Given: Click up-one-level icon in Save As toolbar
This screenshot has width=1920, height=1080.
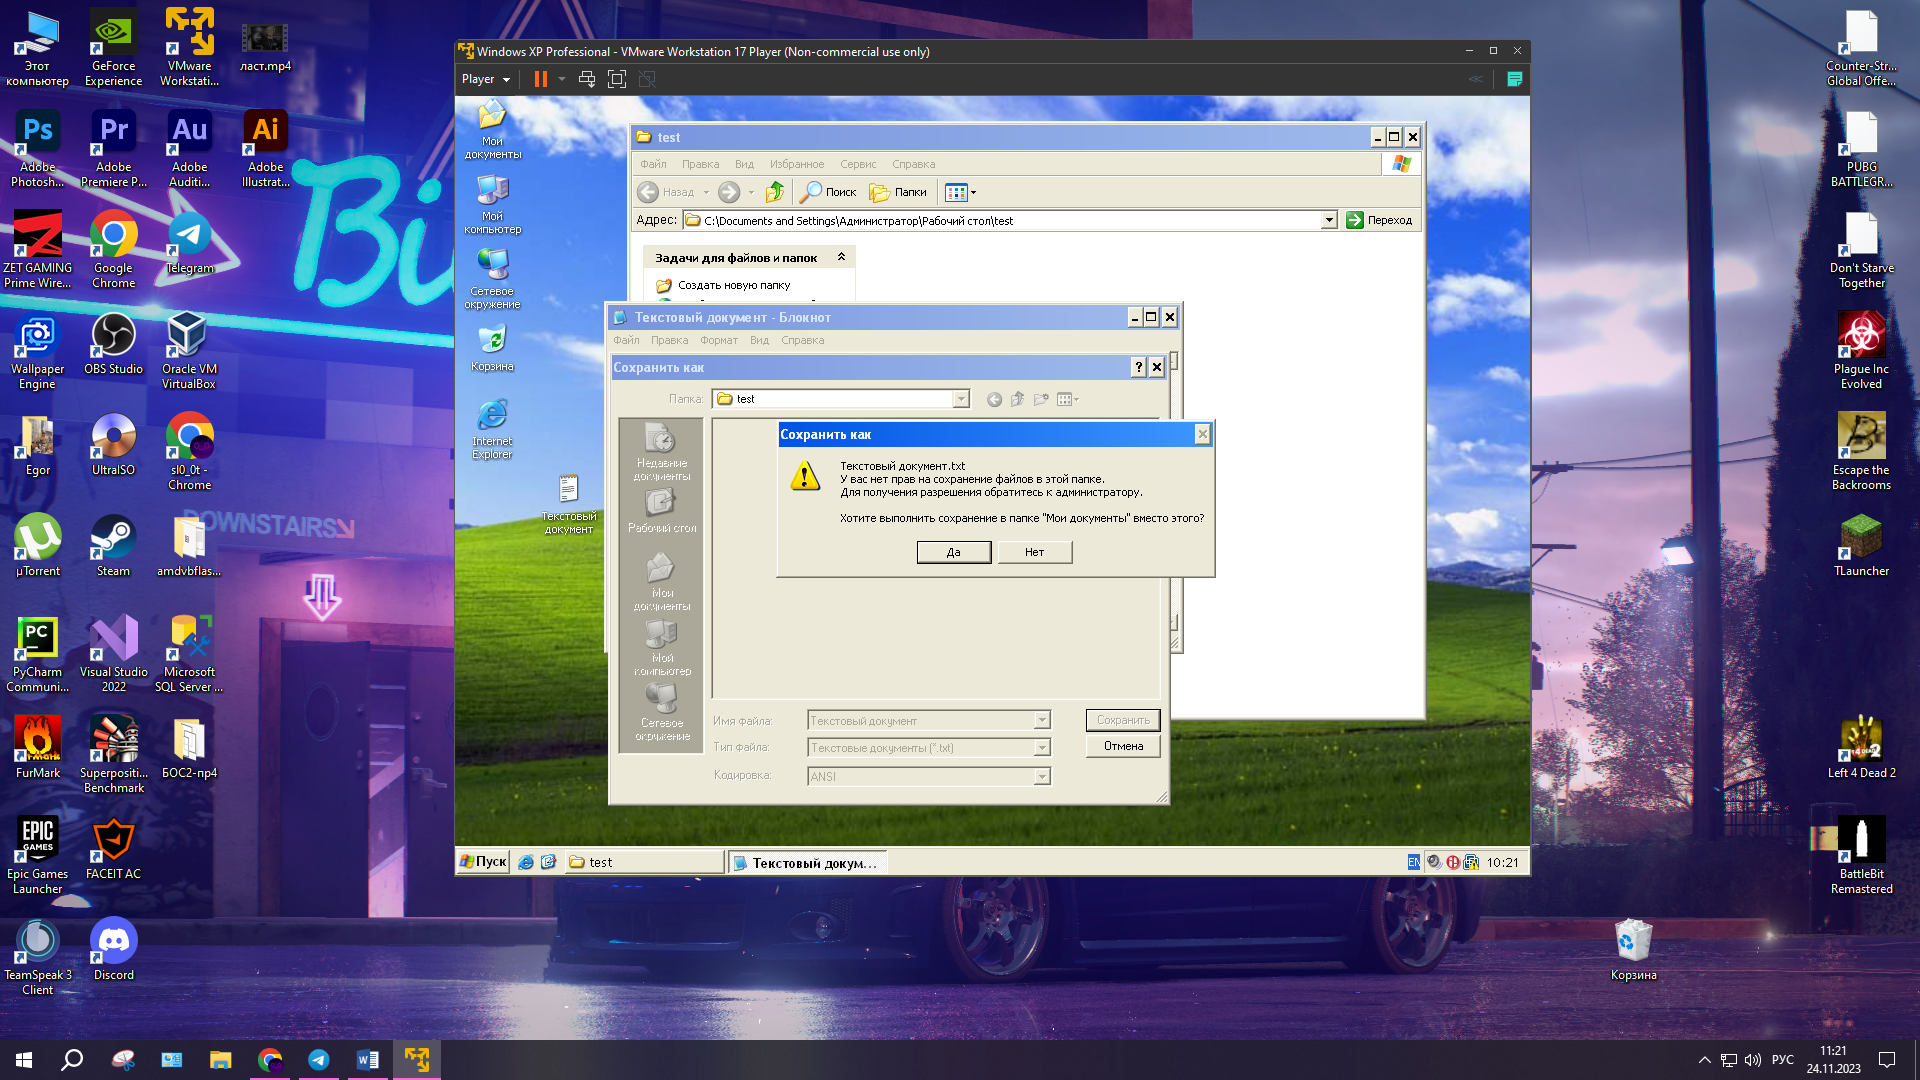Looking at the screenshot, I should tap(1017, 399).
